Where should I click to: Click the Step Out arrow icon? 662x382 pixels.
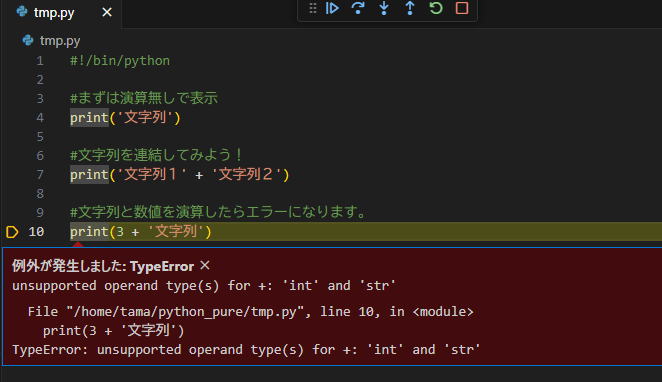pos(410,8)
